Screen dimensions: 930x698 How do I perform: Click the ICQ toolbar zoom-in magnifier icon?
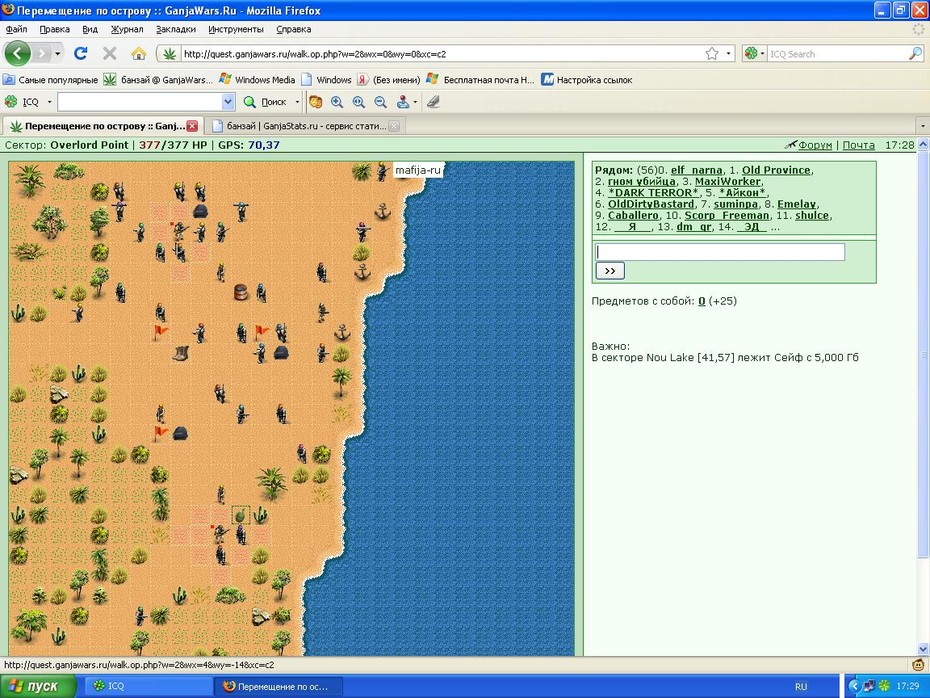click(x=337, y=102)
